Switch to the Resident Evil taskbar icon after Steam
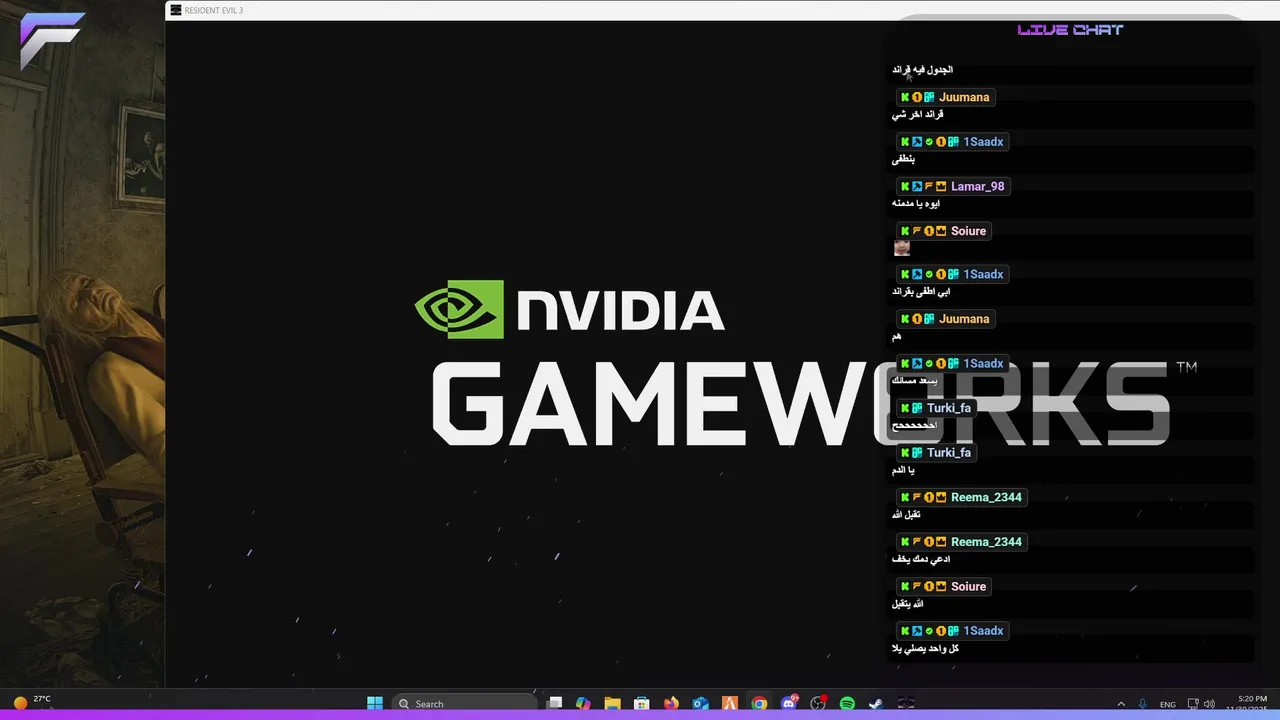 (x=906, y=703)
